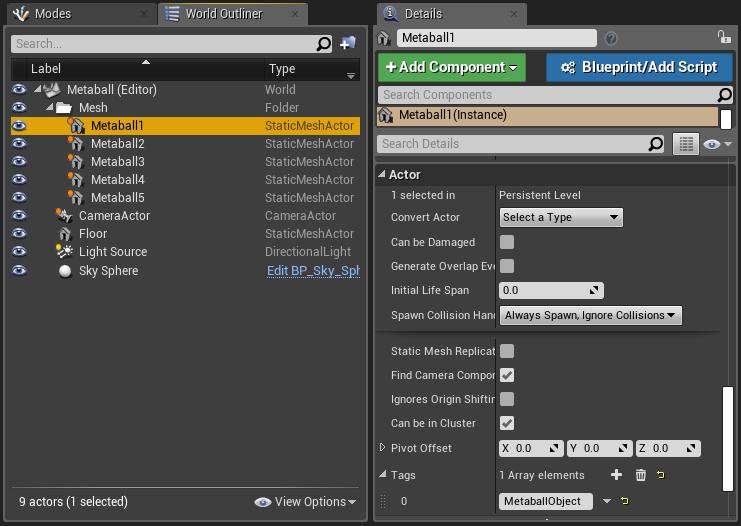Collapse the Metaball (Editor) world tree
Viewport: 741px width, 526px height.
[38, 89]
